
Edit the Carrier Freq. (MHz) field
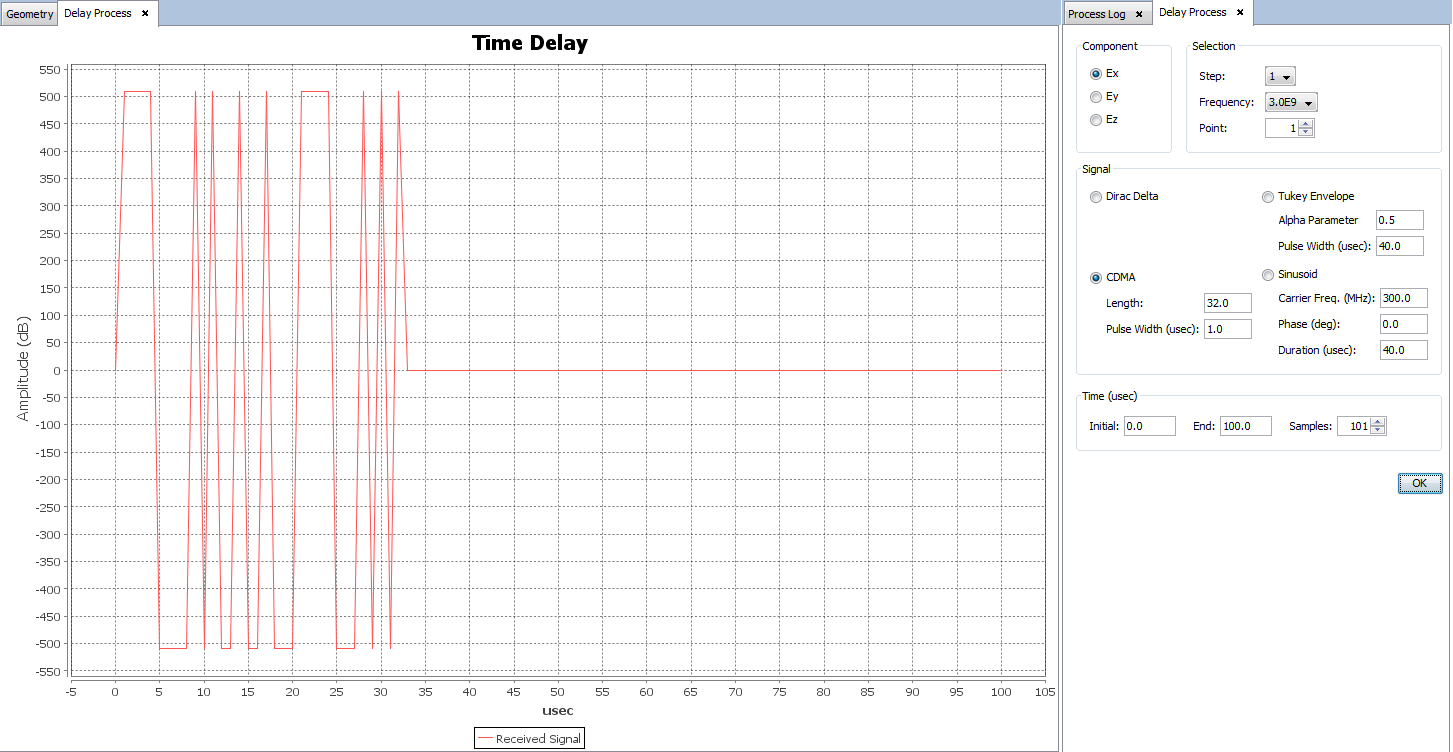pos(1403,298)
